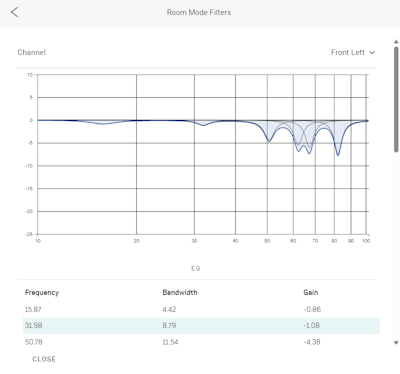Viewport: 400px width, 374px height.
Task: Click the gain value -4.38
Action: coord(312,342)
